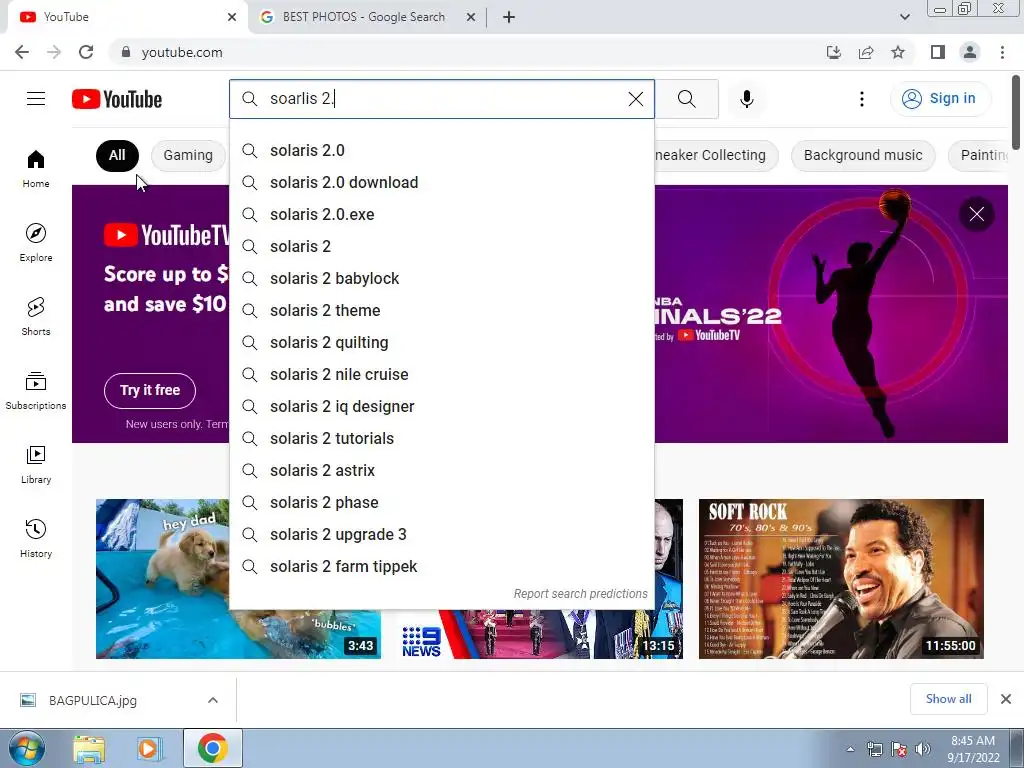
Task: Switch to the BEST PHOTOS Google Search tab
Action: [x=364, y=17]
